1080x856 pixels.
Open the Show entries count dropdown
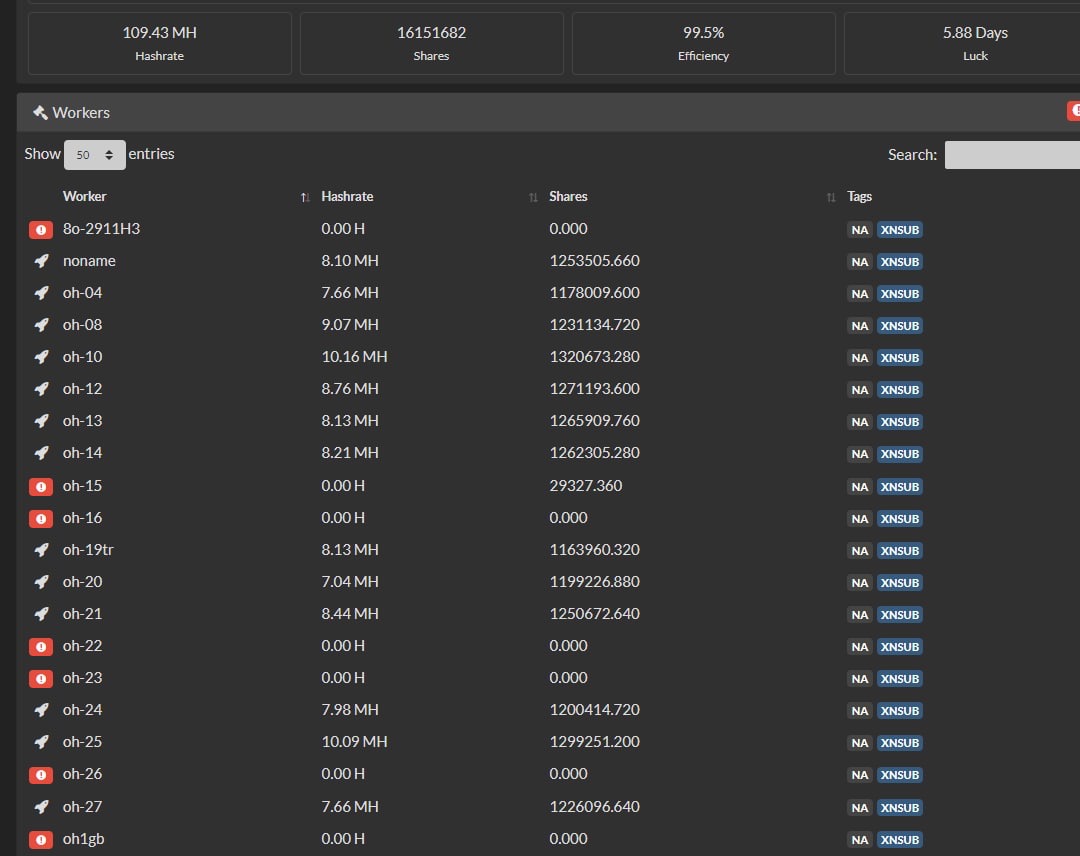[95, 155]
